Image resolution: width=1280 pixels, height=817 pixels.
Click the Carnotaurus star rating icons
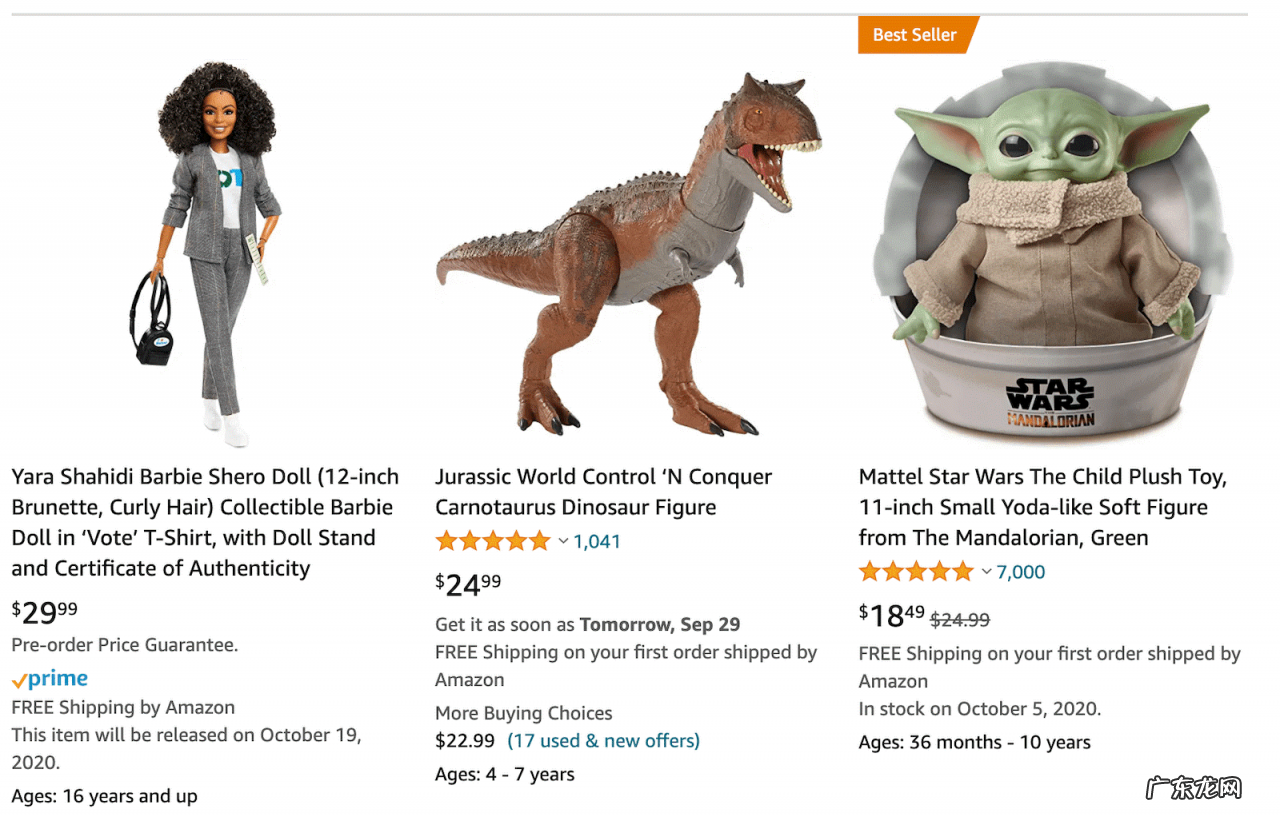click(493, 542)
